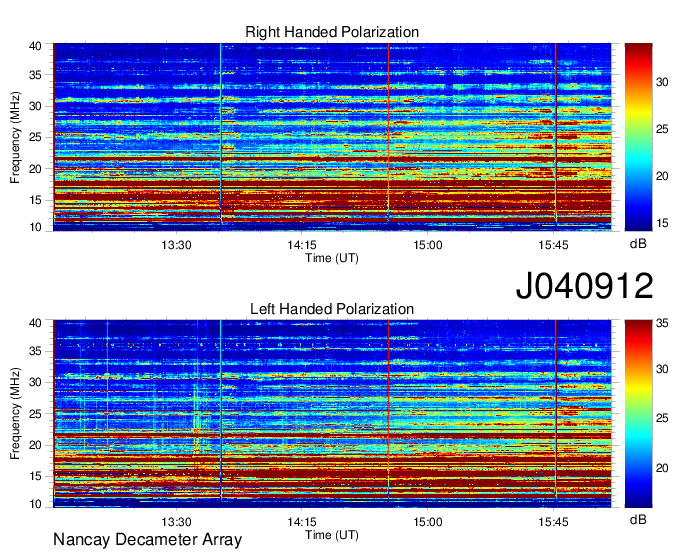The image size is (680, 552).
Task: Click the 'Time (UT)' label under the bottom plot
Action: tap(332, 535)
